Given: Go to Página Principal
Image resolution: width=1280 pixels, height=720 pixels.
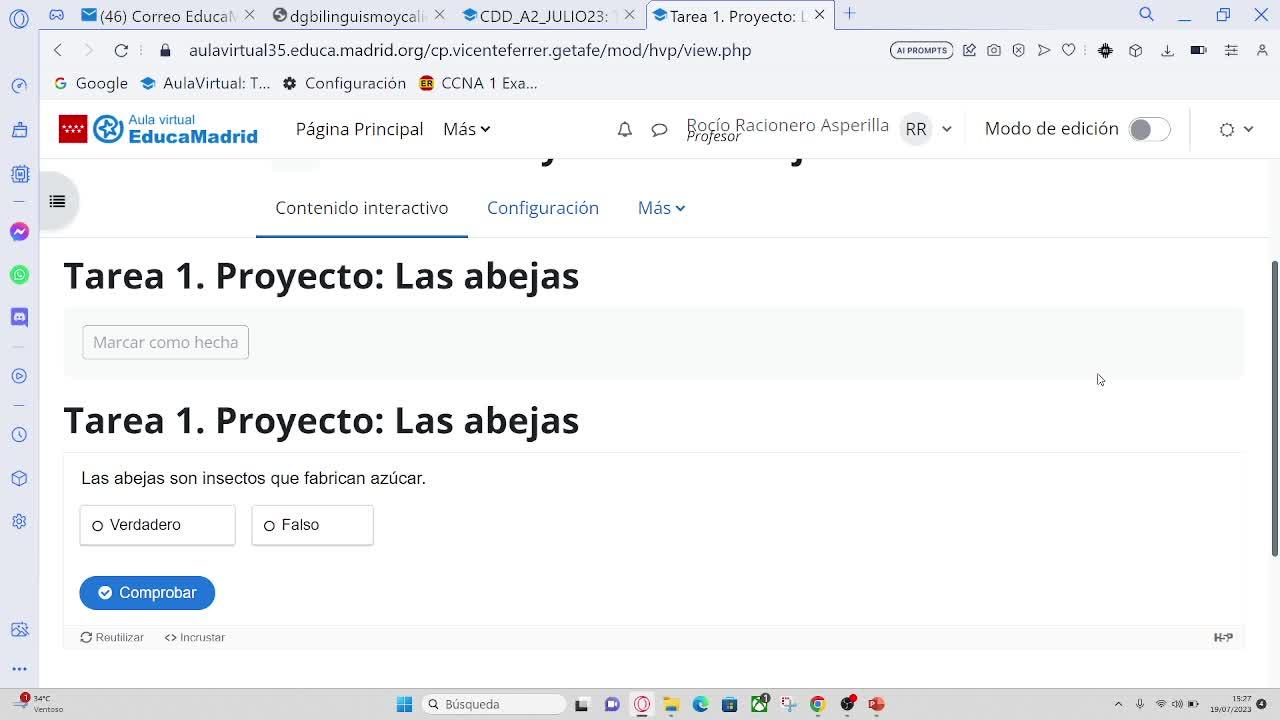Looking at the screenshot, I should (359, 129).
